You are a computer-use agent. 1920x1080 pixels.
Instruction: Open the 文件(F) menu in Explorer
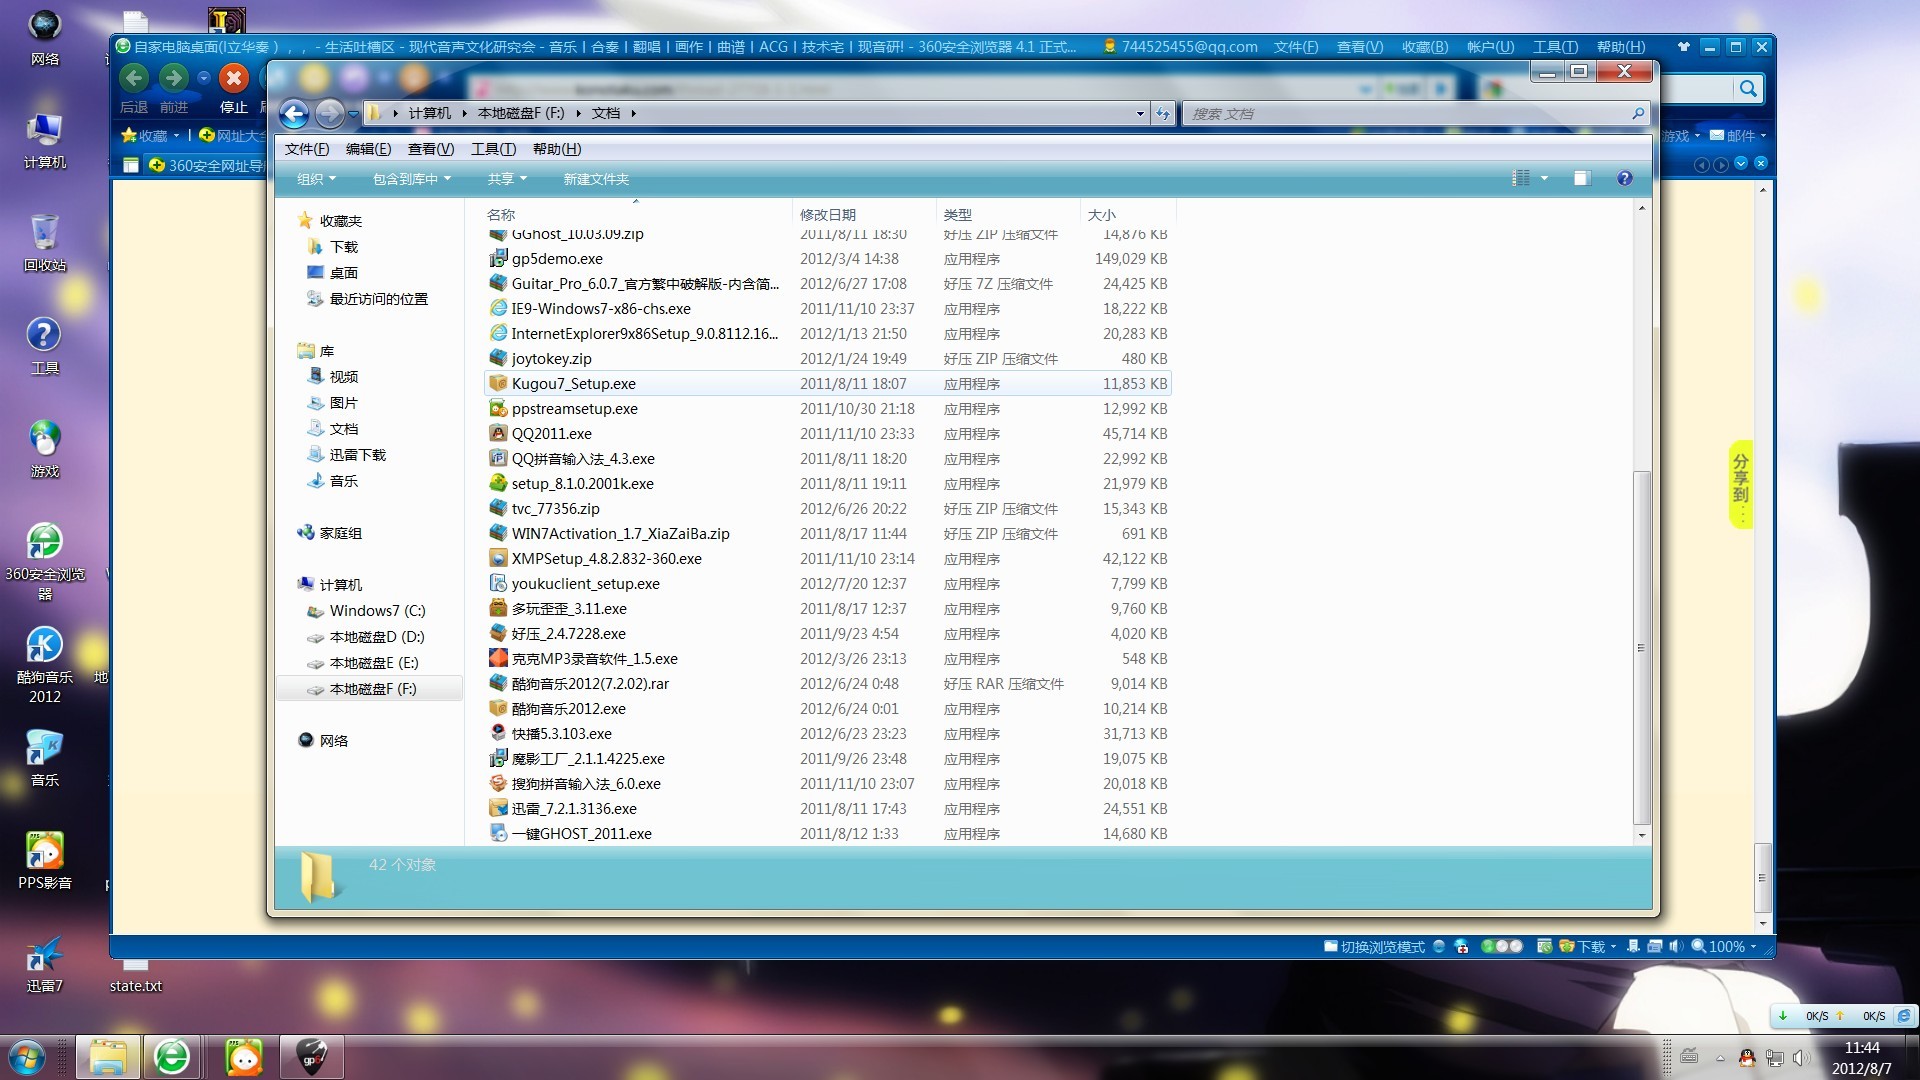307,149
